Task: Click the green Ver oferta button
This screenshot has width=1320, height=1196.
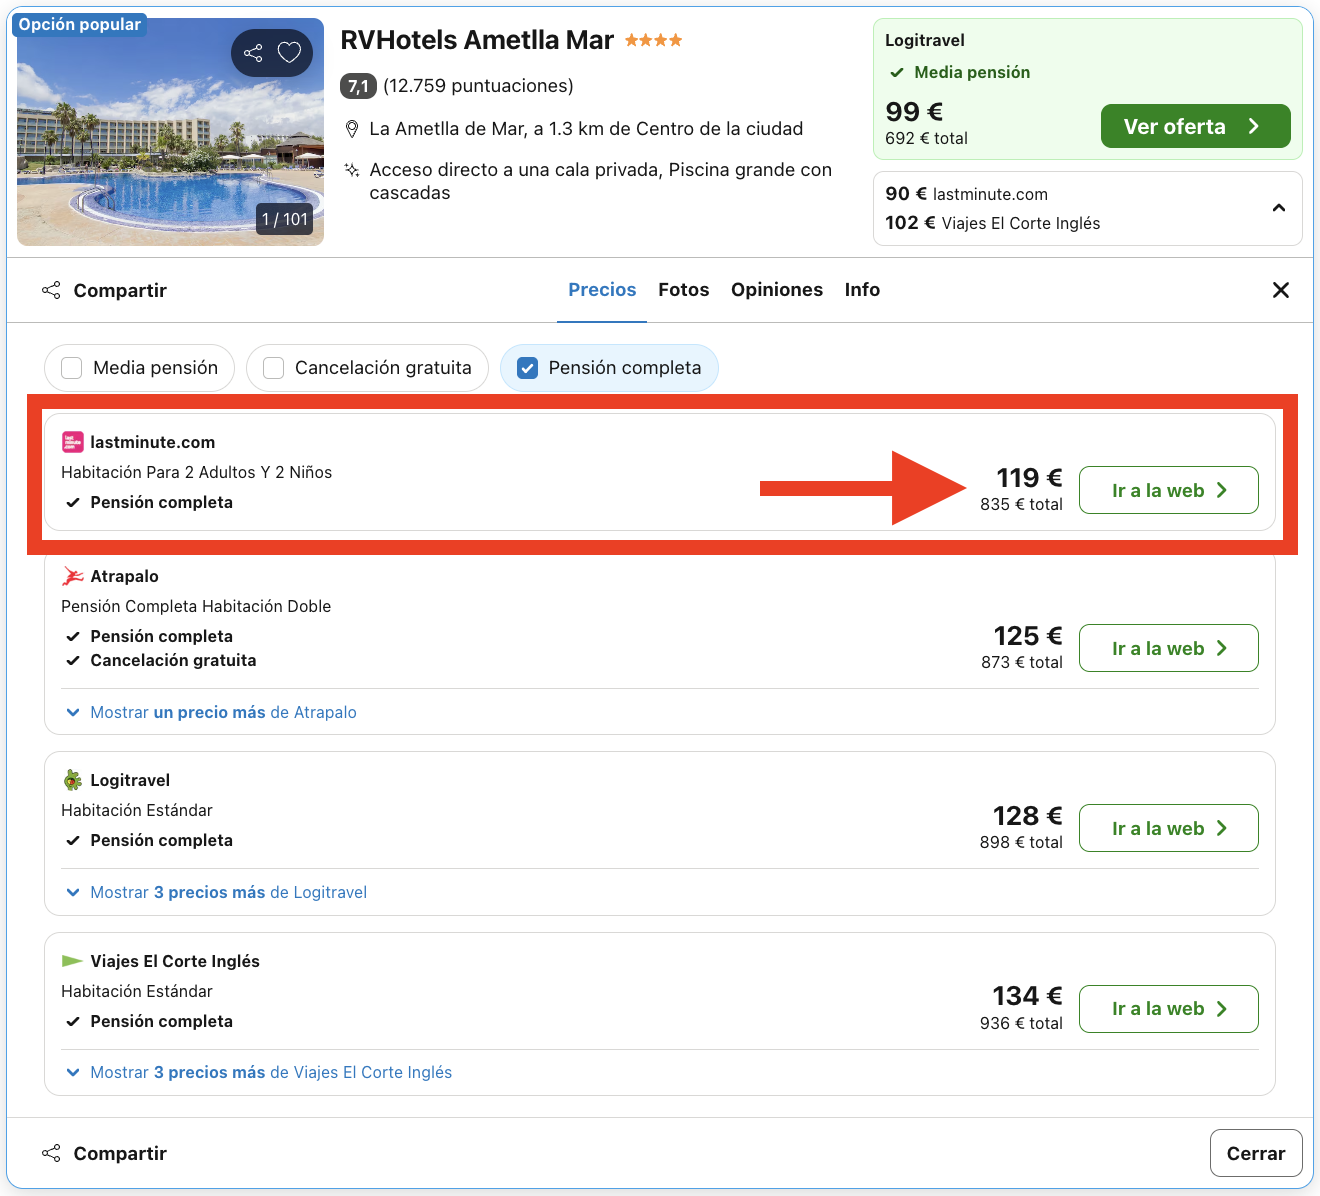Action: pyautogui.click(x=1196, y=126)
